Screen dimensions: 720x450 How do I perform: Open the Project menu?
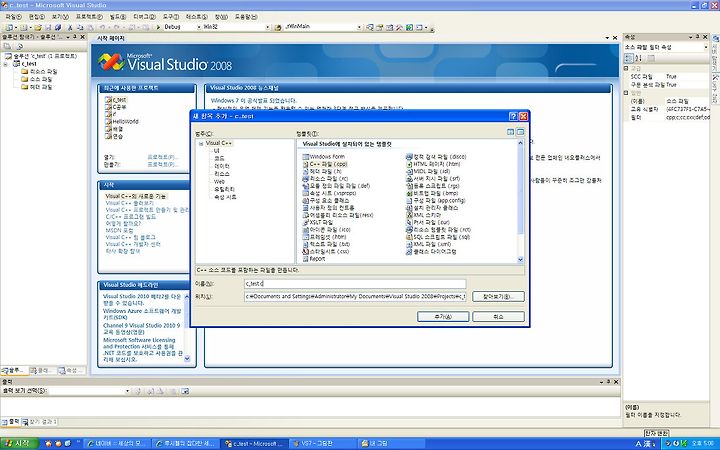[89, 17]
